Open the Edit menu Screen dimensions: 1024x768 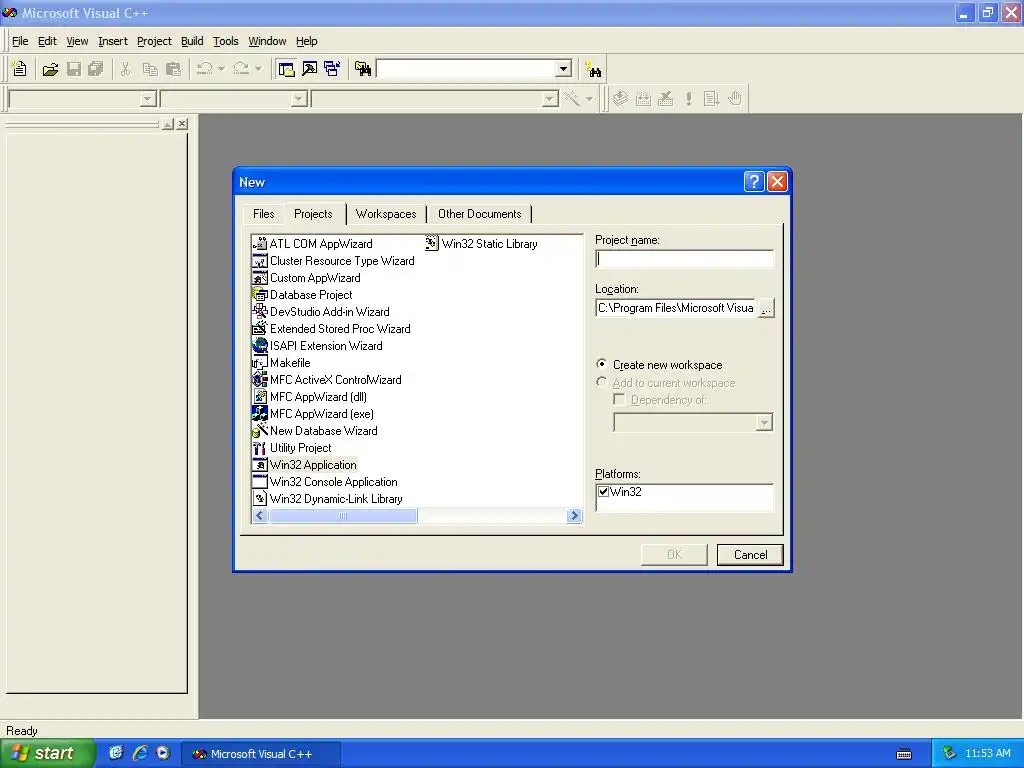pos(47,41)
